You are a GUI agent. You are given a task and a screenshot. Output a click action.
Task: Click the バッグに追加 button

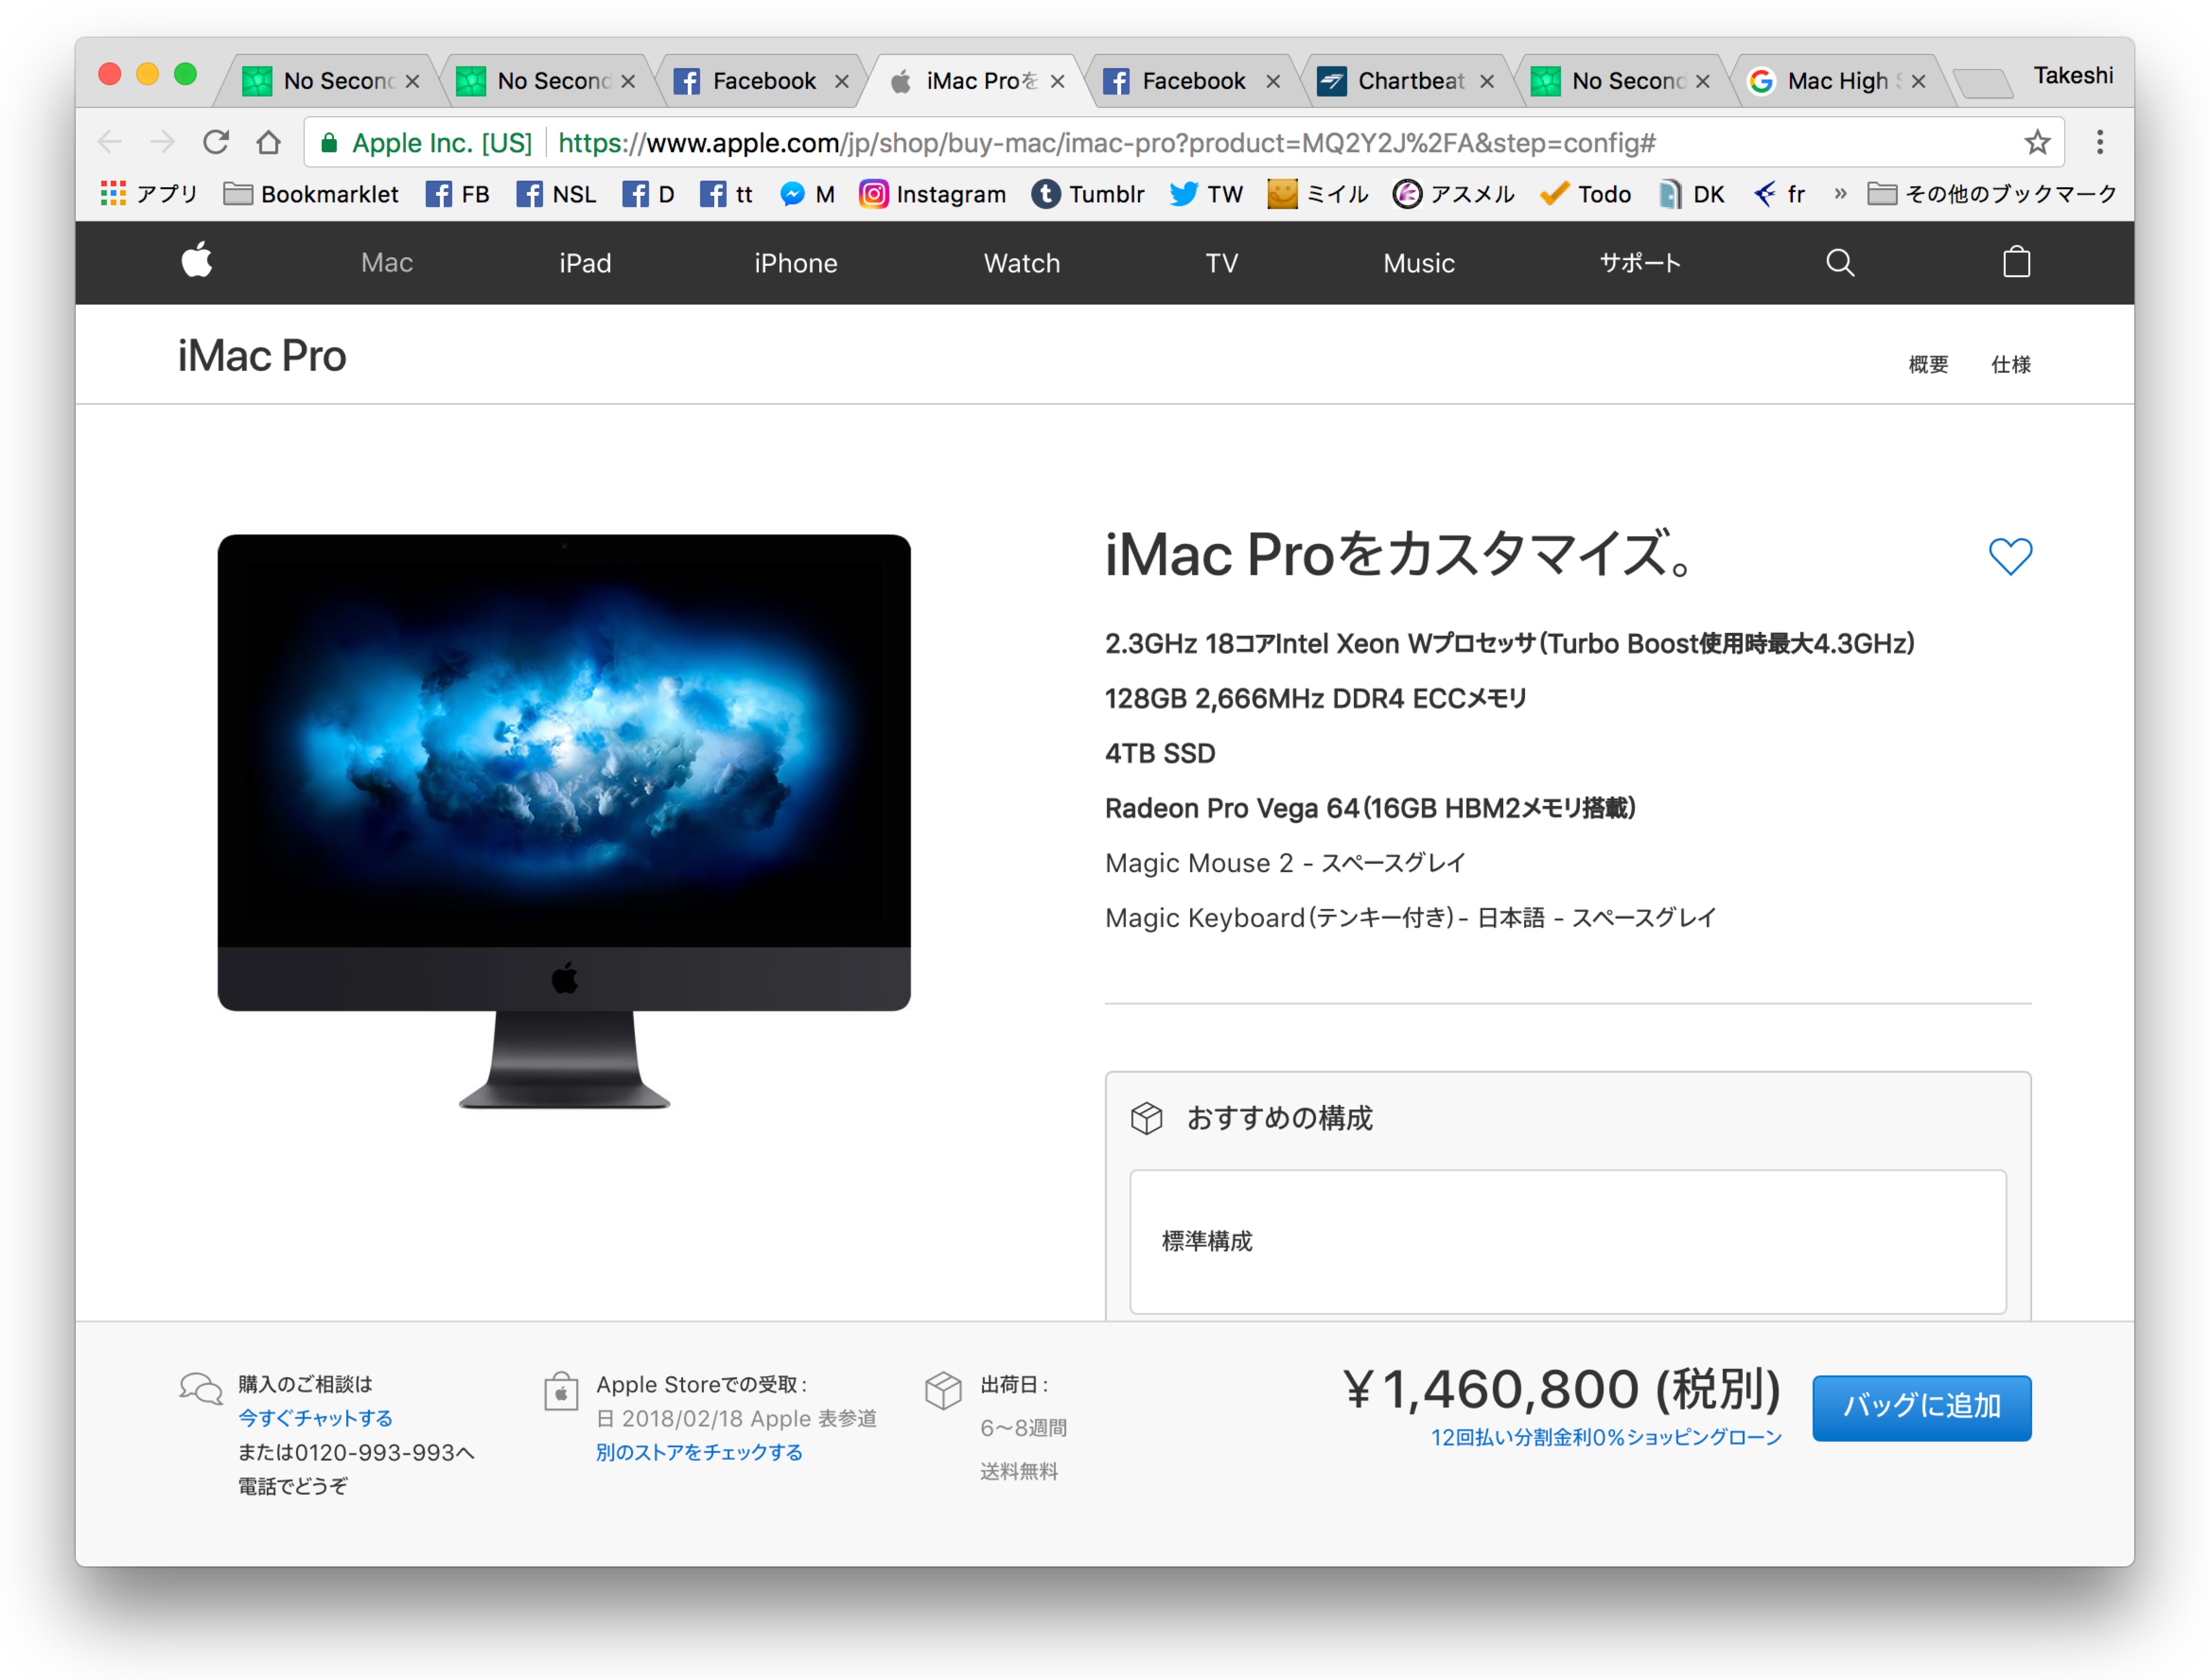(x=1921, y=1407)
